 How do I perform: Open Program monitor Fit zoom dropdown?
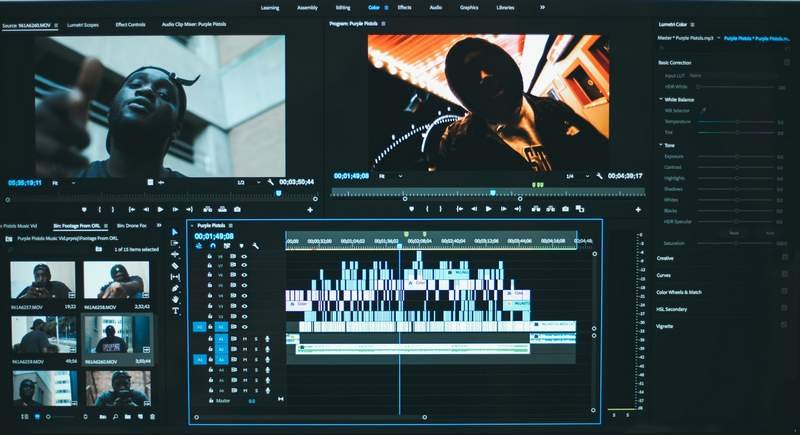390,176
